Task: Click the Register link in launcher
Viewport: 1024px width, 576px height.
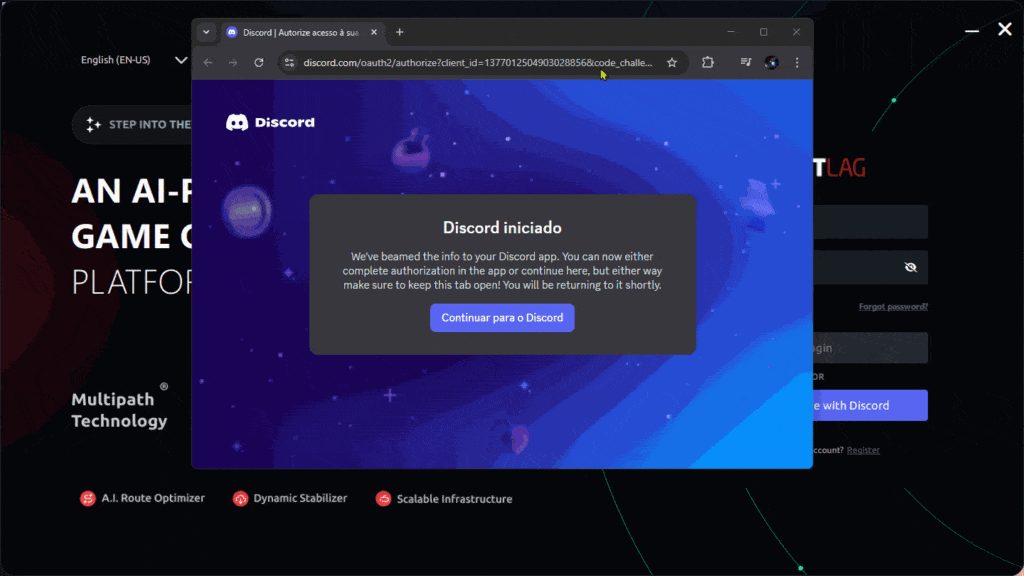Action: click(863, 450)
